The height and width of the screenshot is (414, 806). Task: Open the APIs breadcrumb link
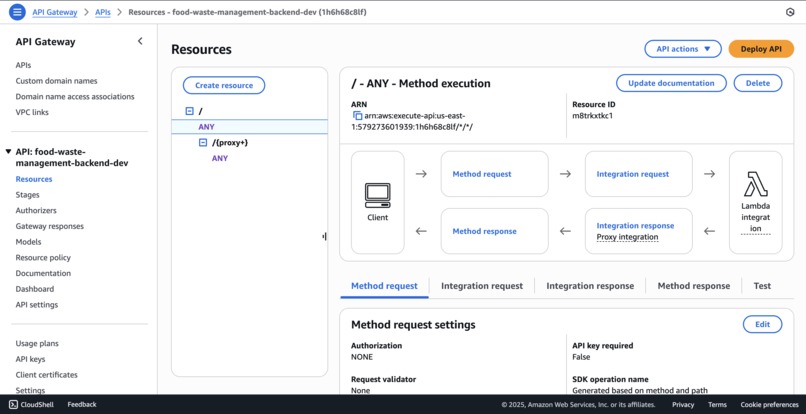click(x=102, y=12)
